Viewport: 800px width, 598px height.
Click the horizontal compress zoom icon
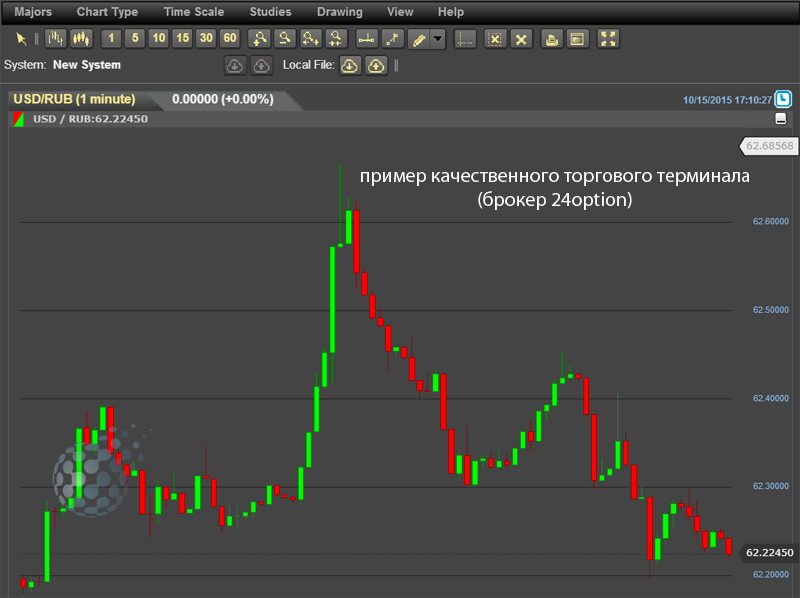(336, 39)
